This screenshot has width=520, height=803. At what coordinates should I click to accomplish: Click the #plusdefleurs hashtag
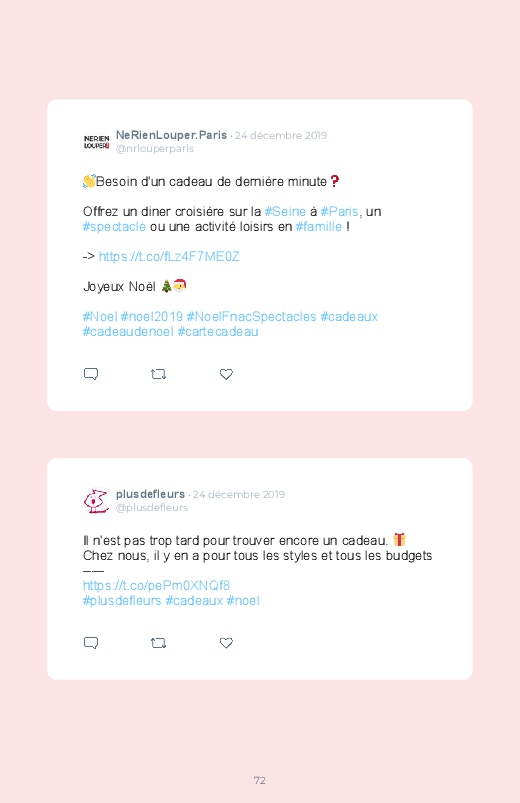pos(122,600)
